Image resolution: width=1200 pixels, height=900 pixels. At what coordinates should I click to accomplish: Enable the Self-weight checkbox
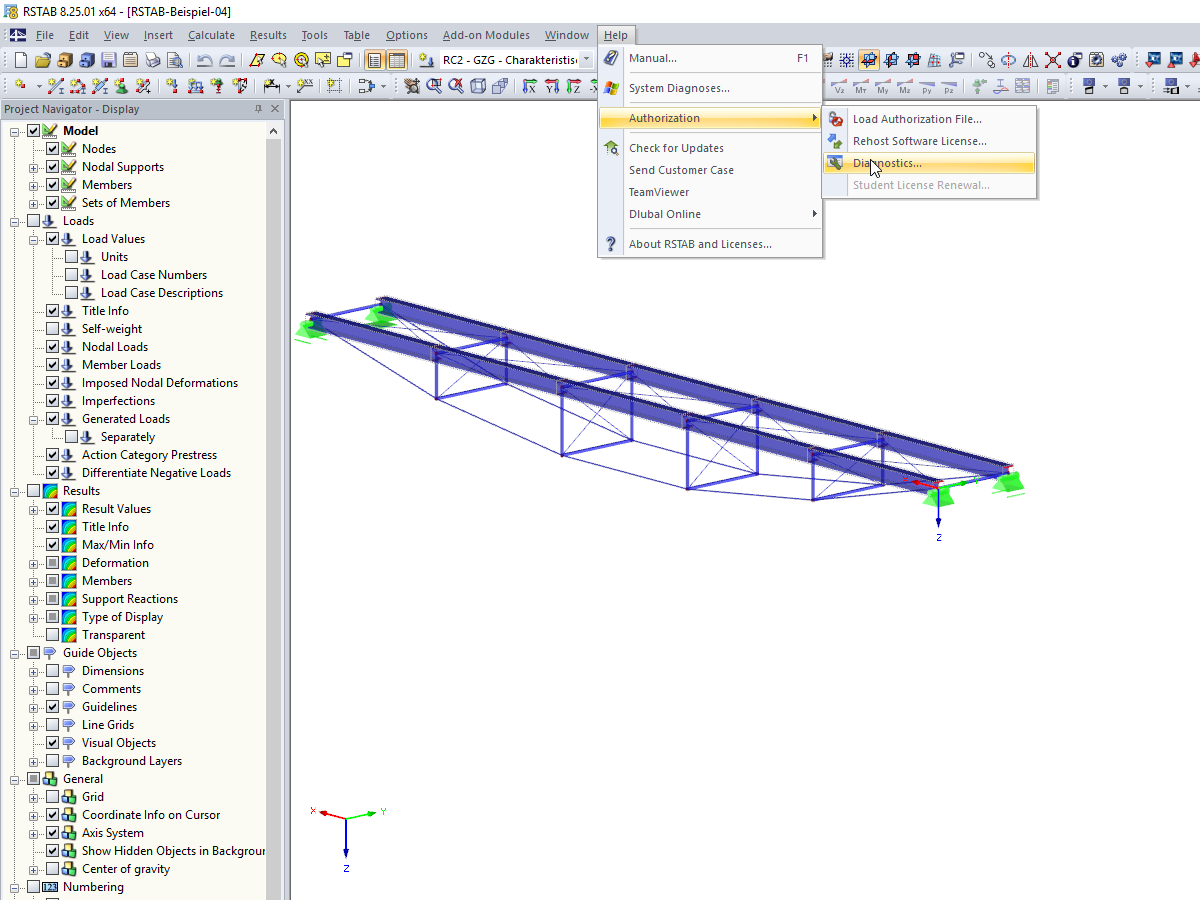tap(53, 329)
